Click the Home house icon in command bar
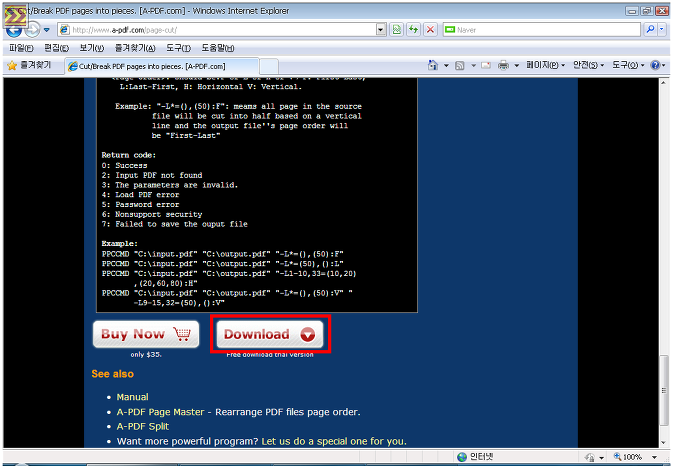Viewport: 673px width, 466px height. [433, 65]
